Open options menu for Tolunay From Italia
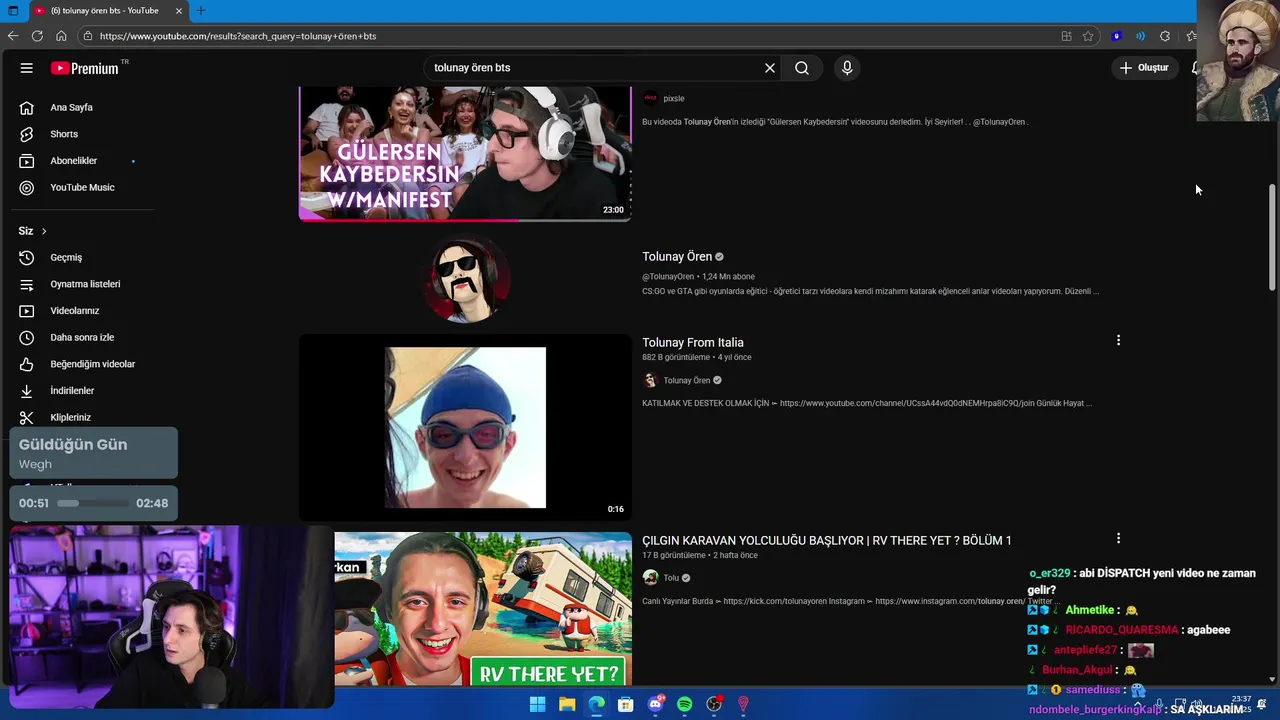This screenshot has width=1280, height=720. pyautogui.click(x=1118, y=340)
